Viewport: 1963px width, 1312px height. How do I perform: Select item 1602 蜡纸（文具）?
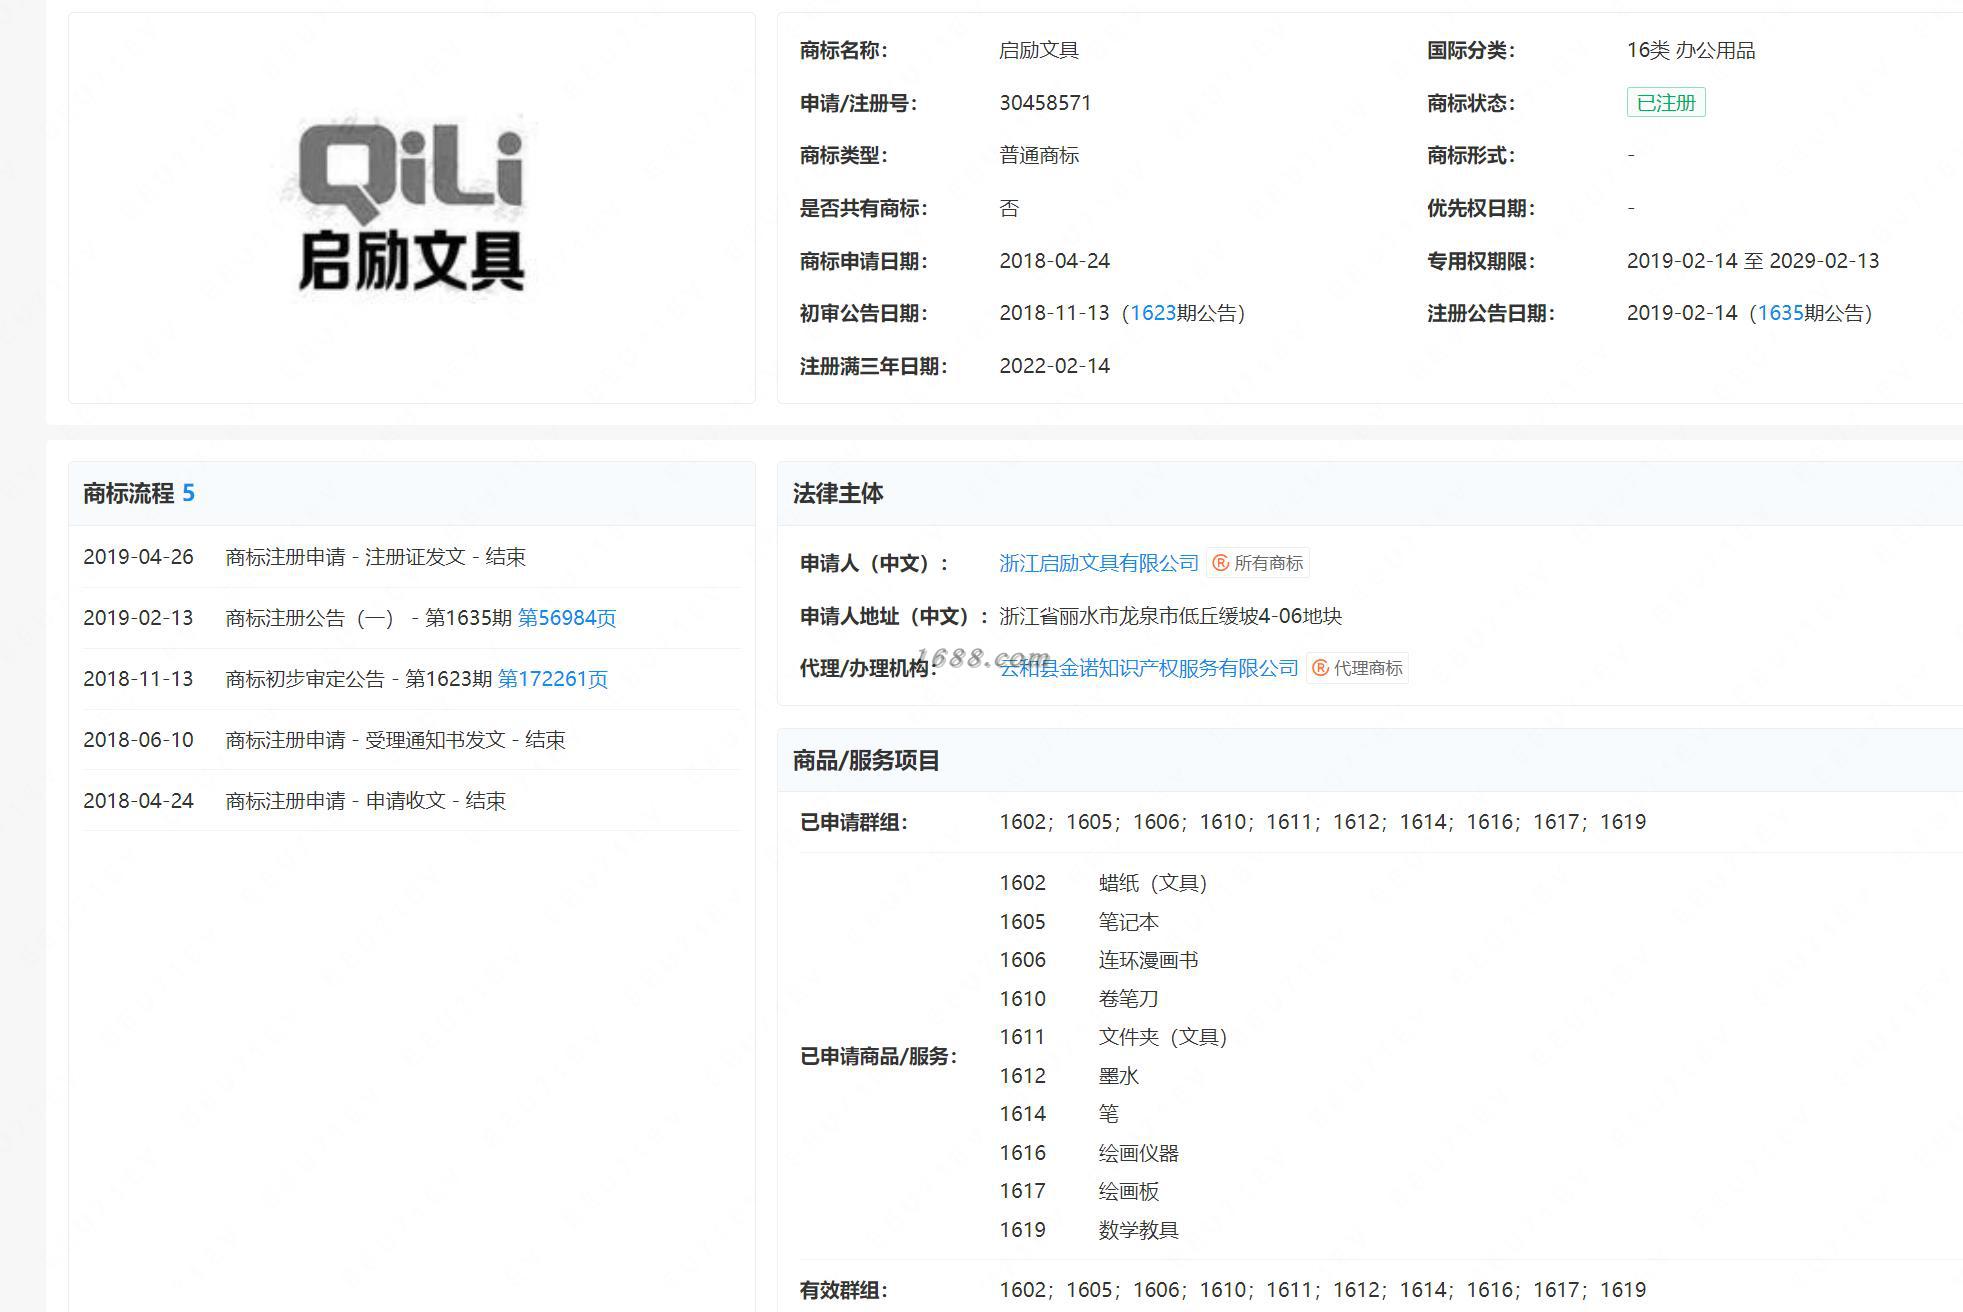[x=1103, y=883]
